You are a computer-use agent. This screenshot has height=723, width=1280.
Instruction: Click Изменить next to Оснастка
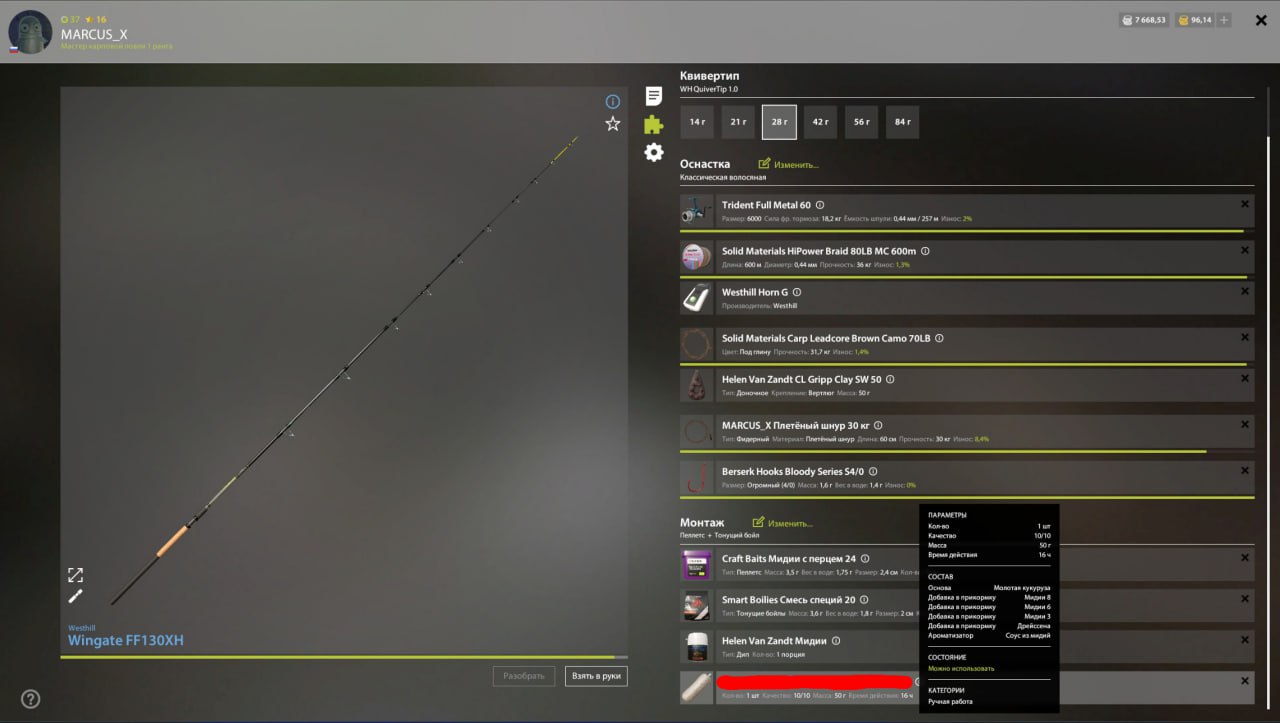click(x=788, y=164)
